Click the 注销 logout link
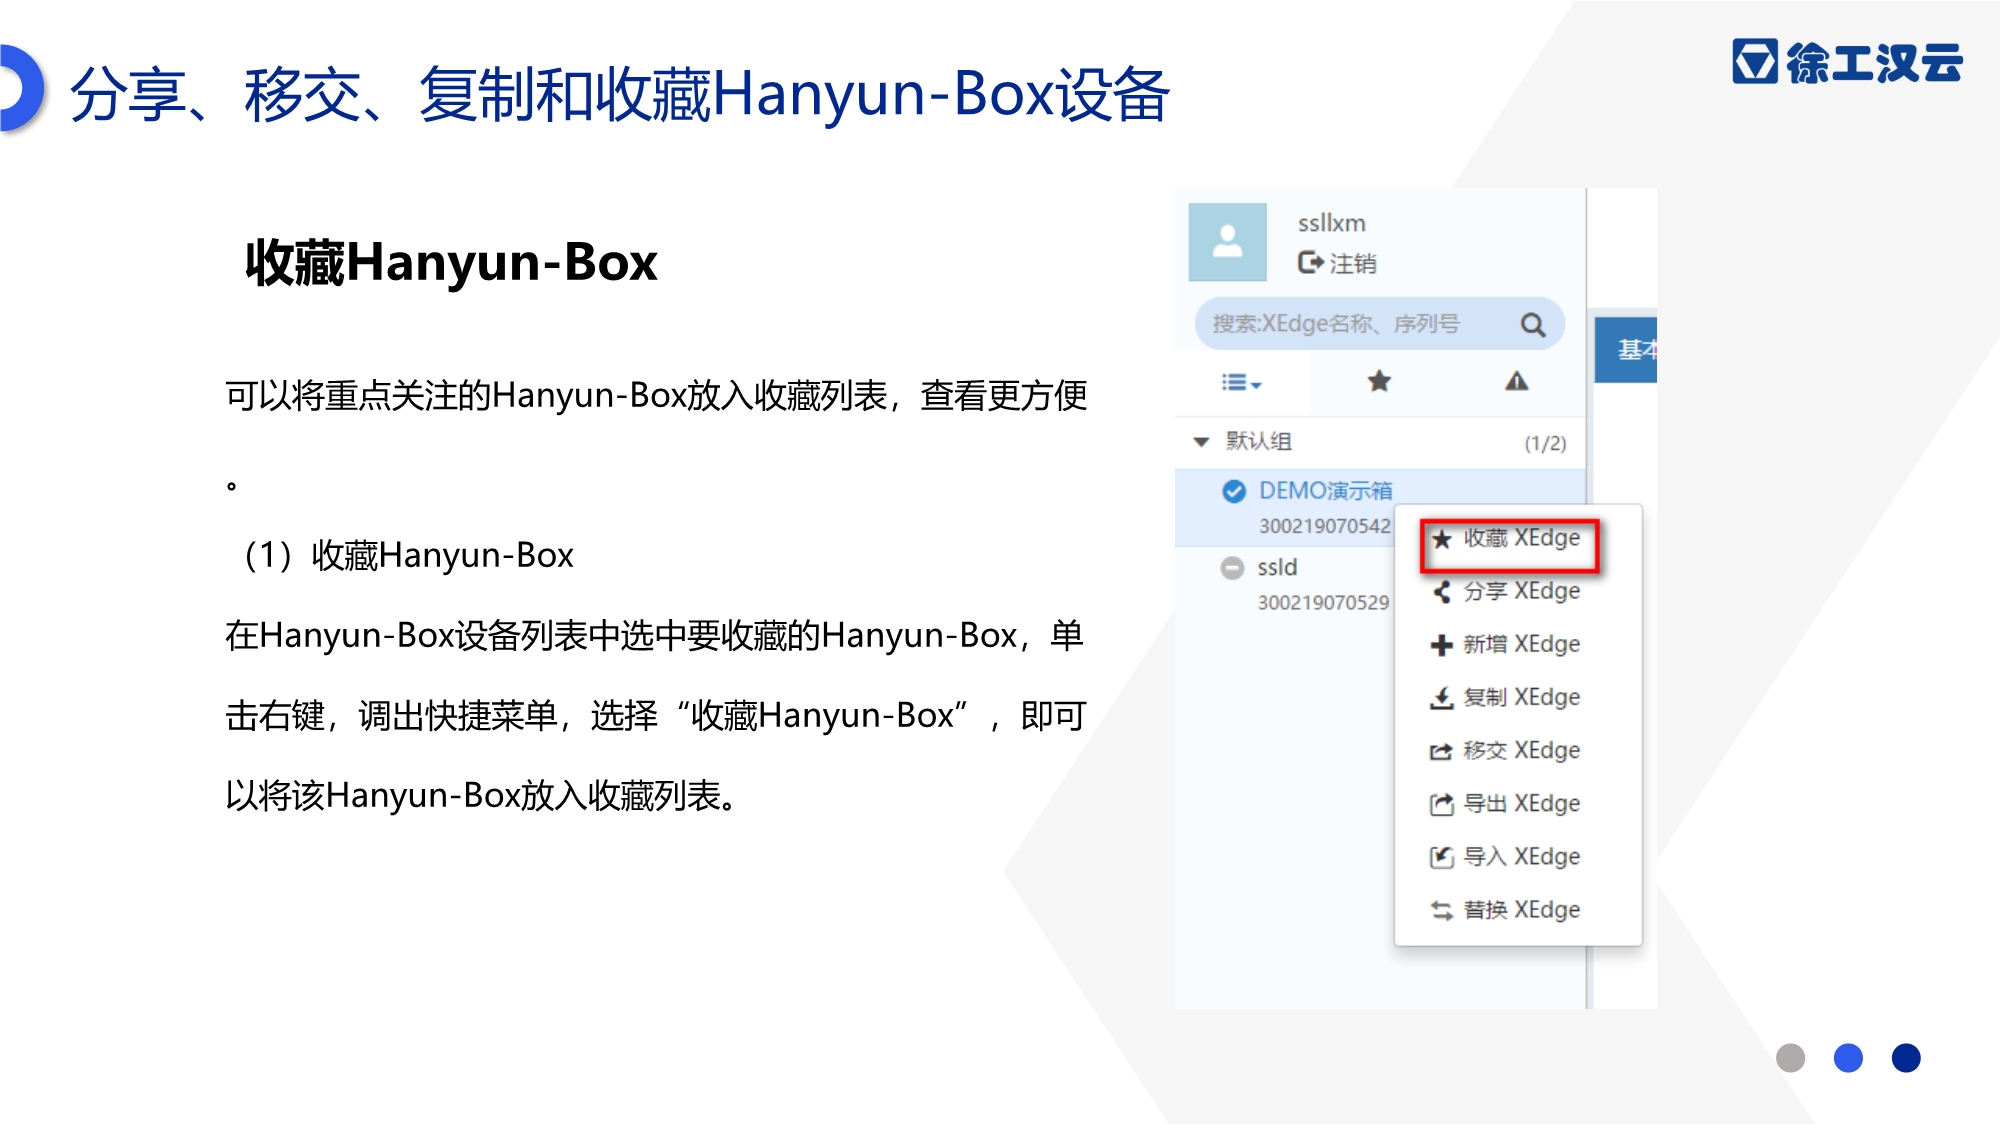This screenshot has height=1125, width=2000. [x=1337, y=263]
